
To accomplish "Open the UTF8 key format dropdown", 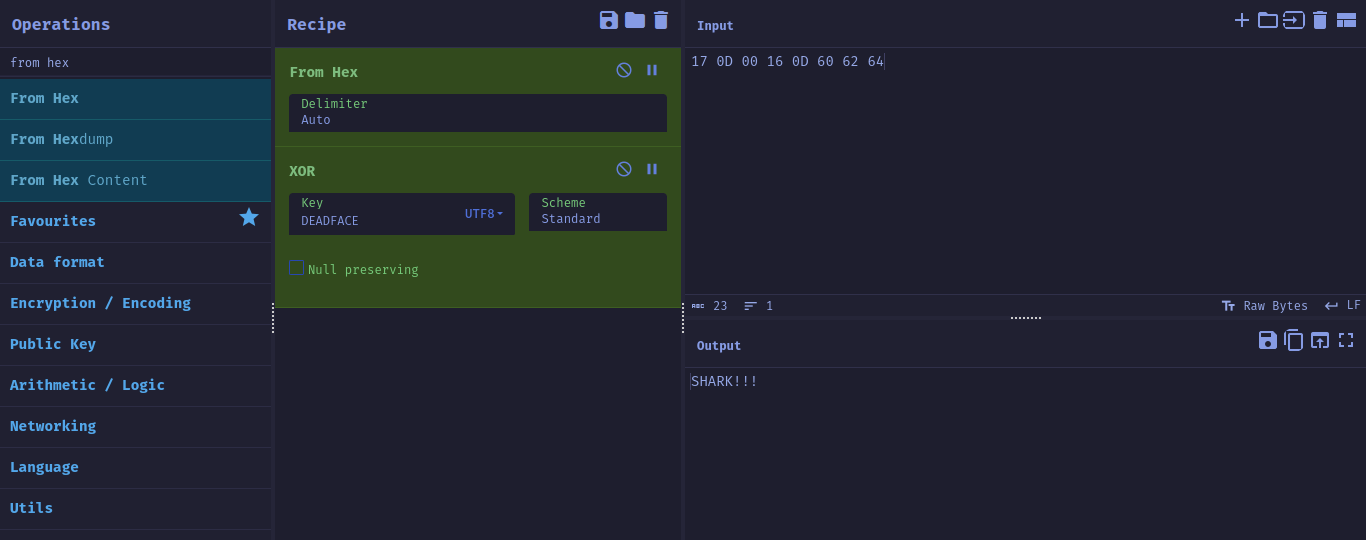I will [x=484, y=214].
